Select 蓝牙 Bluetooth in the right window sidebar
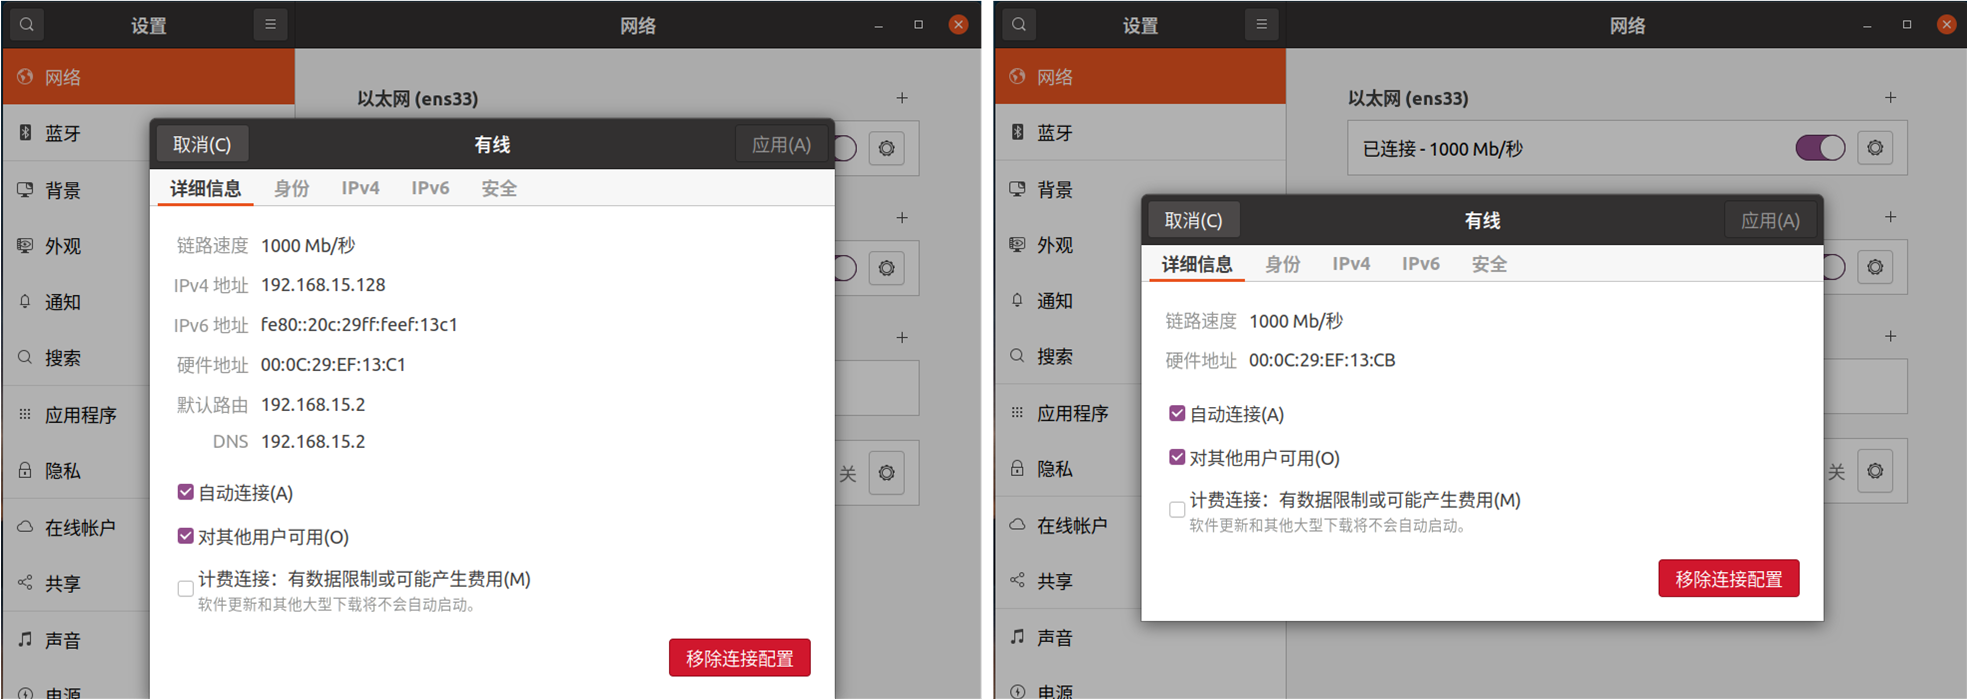 (x=1054, y=133)
